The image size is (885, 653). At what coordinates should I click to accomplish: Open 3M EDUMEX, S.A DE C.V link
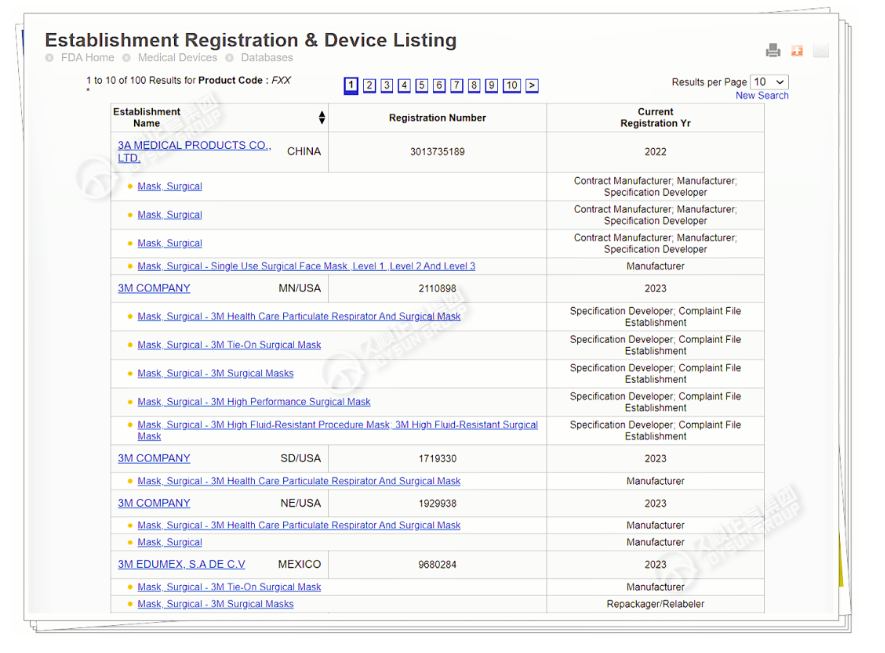tap(181, 564)
